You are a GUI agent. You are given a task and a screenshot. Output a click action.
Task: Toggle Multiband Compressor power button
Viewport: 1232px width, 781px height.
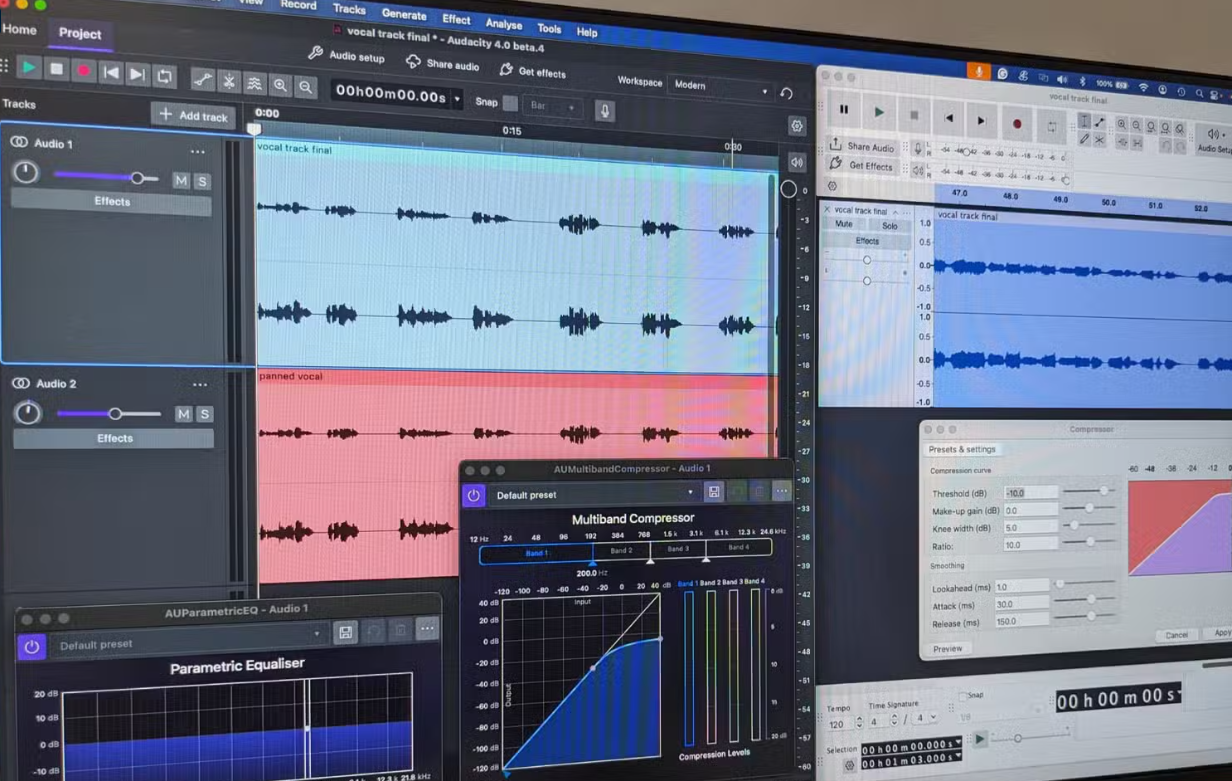(x=474, y=495)
